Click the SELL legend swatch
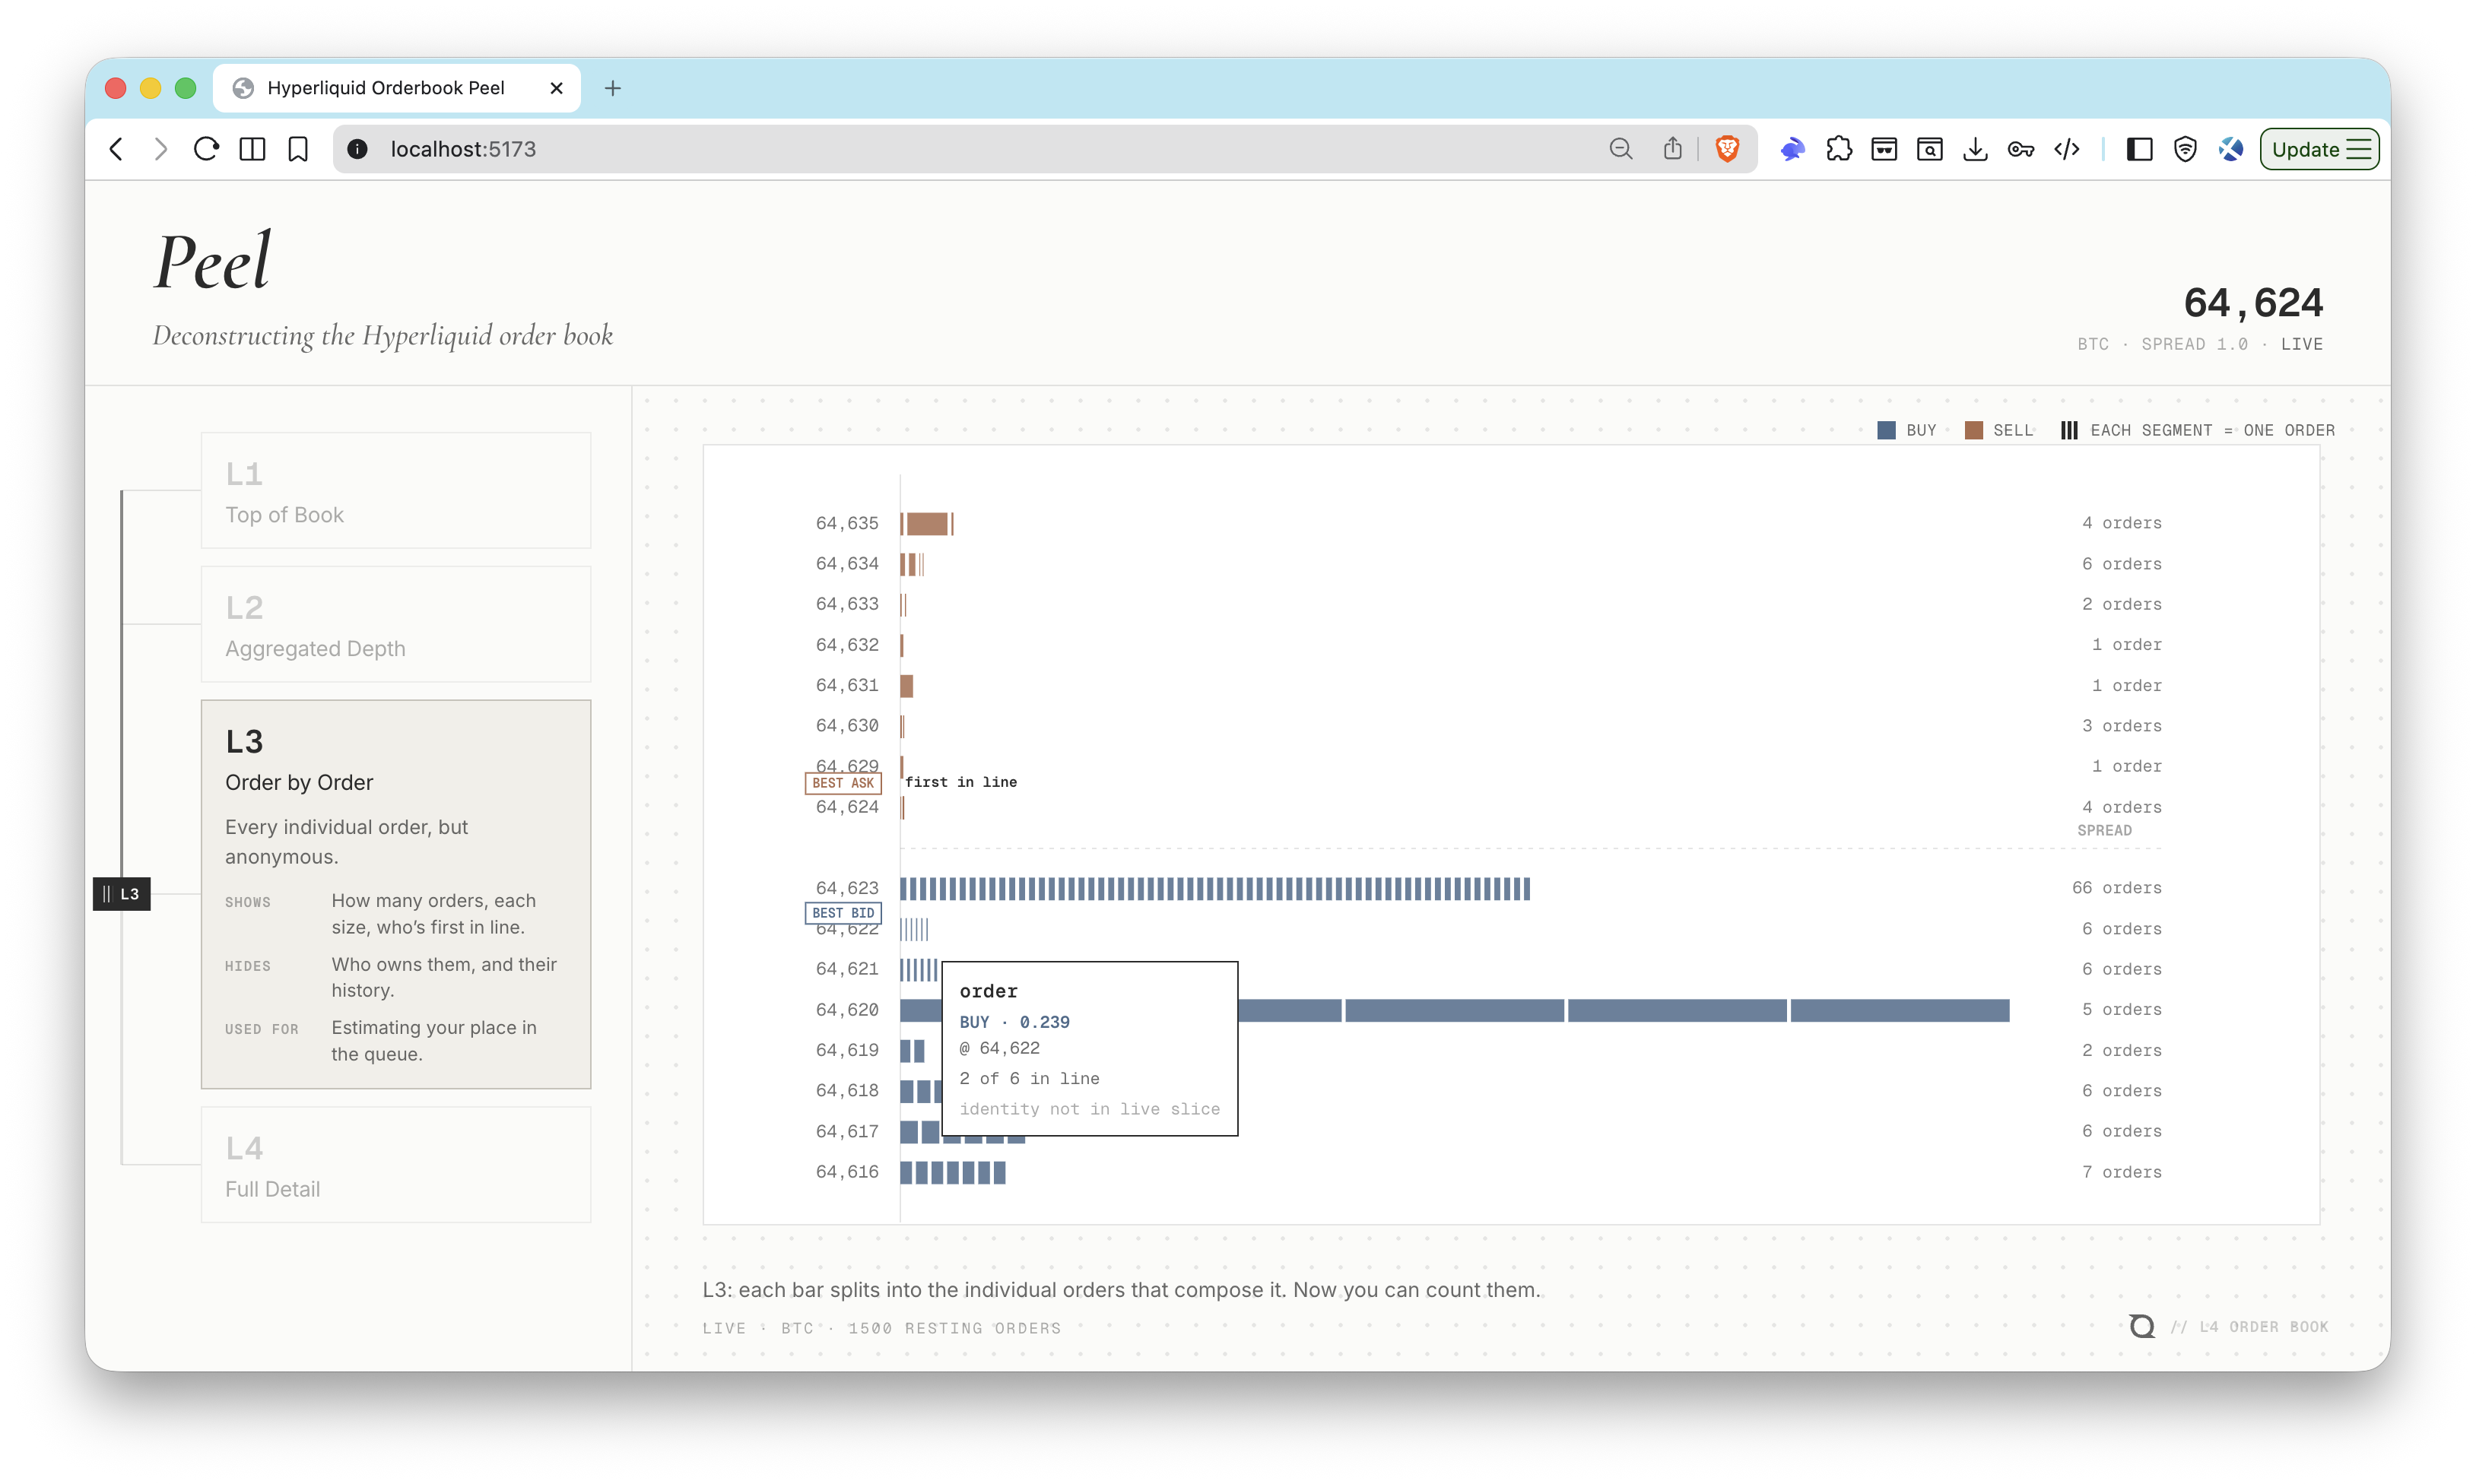The height and width of the screenshot is (1484, 2476). (x=1974, y=430)
